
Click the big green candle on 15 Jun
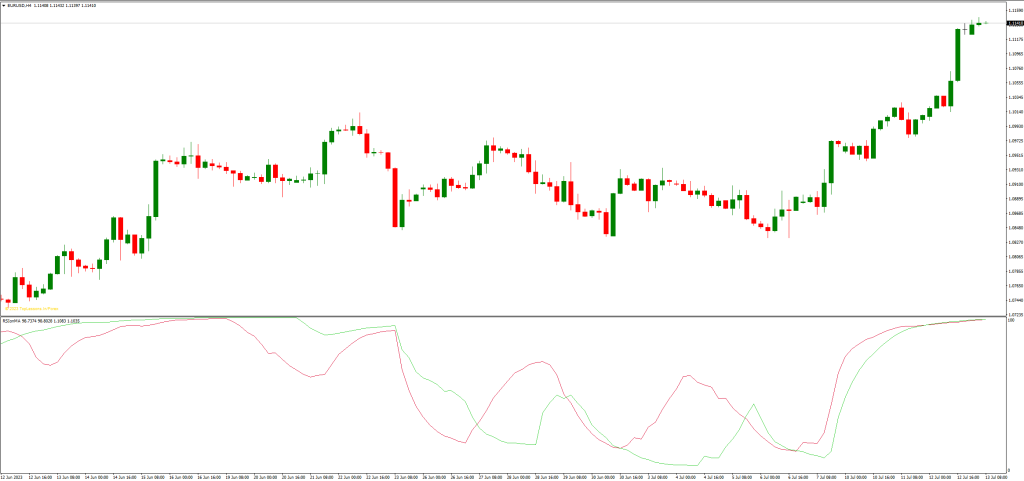click(156, 187)
